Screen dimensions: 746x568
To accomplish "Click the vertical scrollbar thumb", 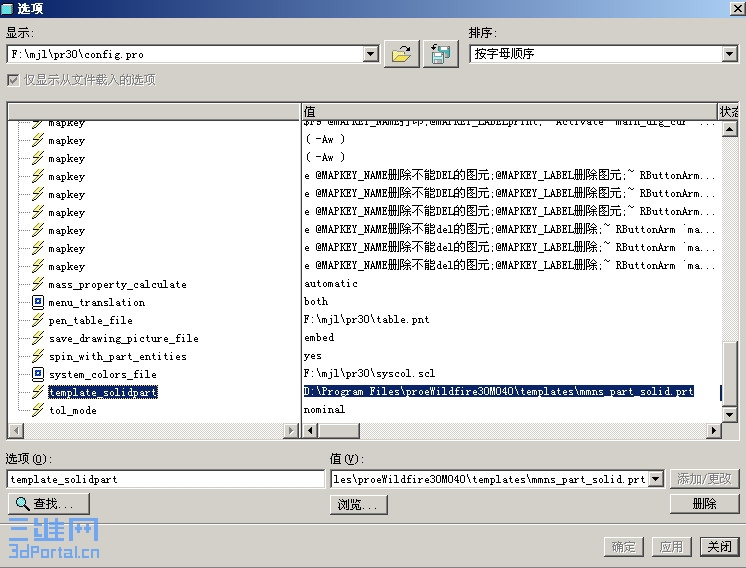I will click(729, 373).
